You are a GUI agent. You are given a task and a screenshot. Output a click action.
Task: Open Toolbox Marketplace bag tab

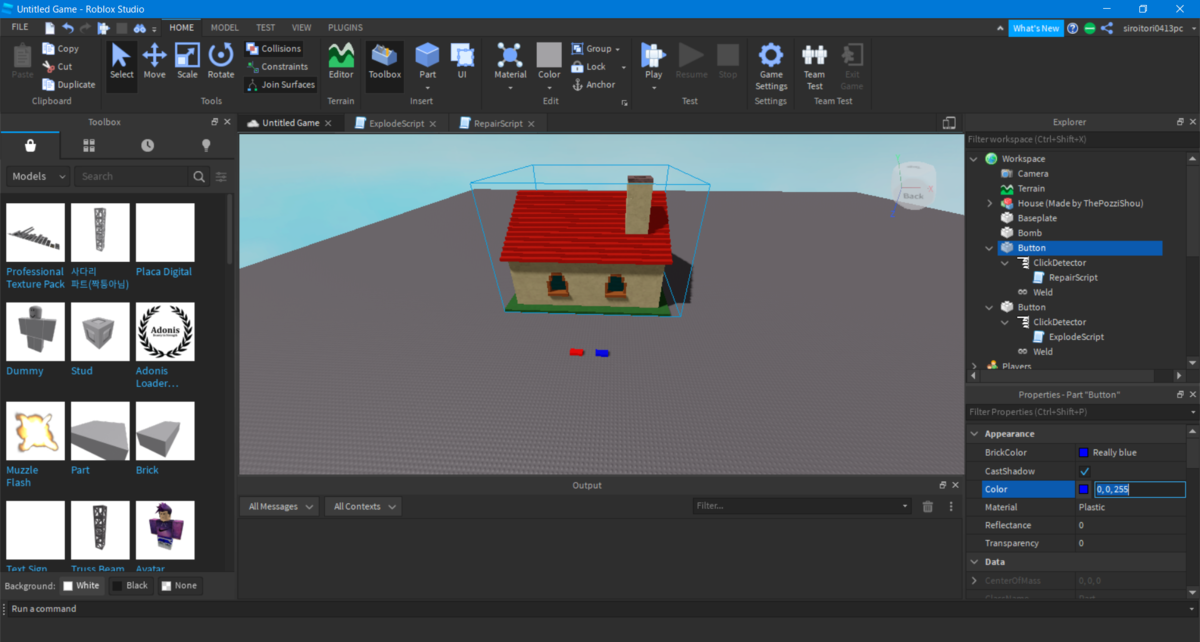point(30,145)
